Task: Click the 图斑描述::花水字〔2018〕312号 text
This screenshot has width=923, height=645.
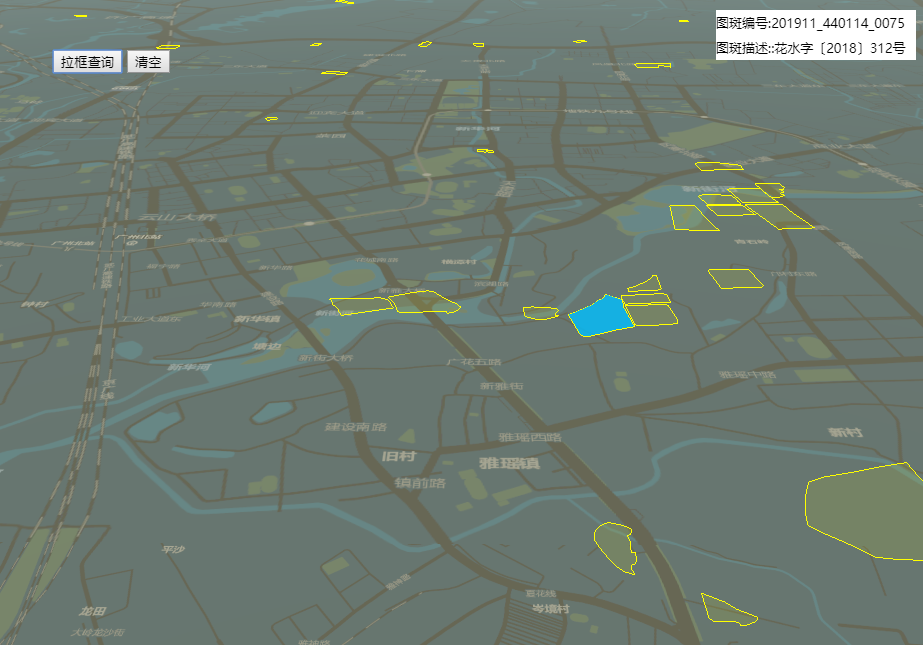Action: (810, 48)
